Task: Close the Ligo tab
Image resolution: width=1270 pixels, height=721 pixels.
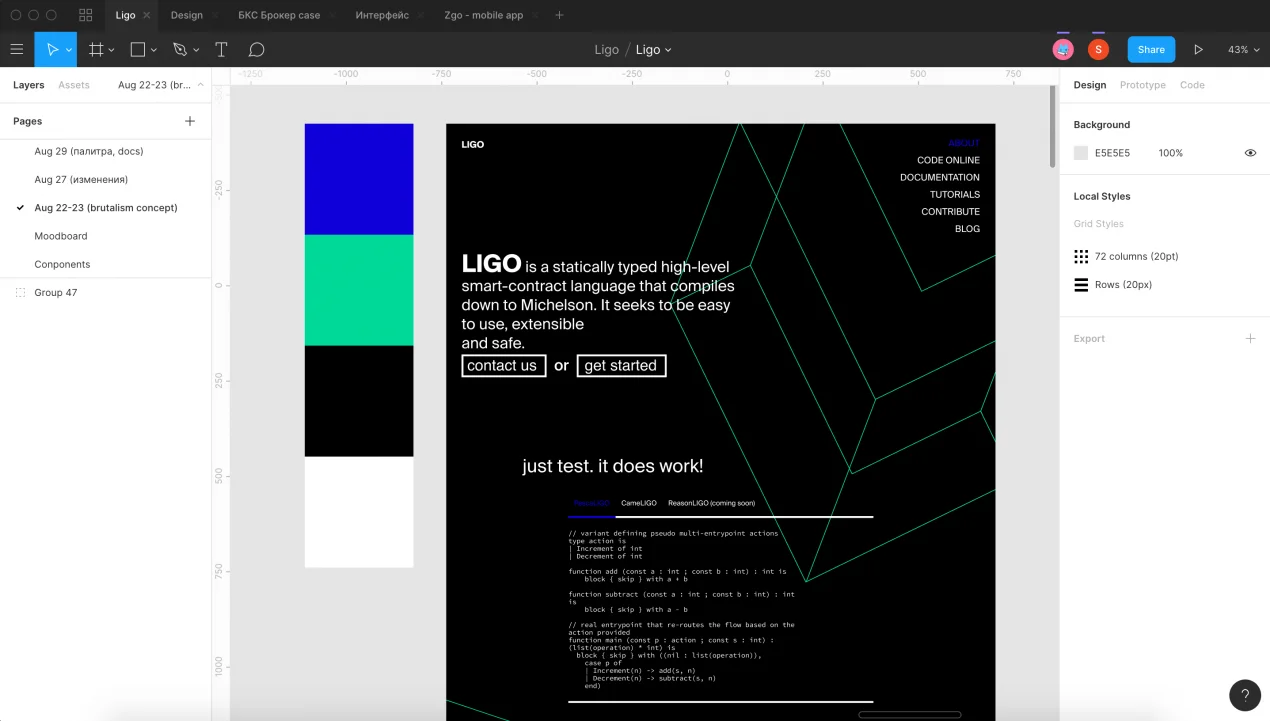Action: click(x=147, y=15)
